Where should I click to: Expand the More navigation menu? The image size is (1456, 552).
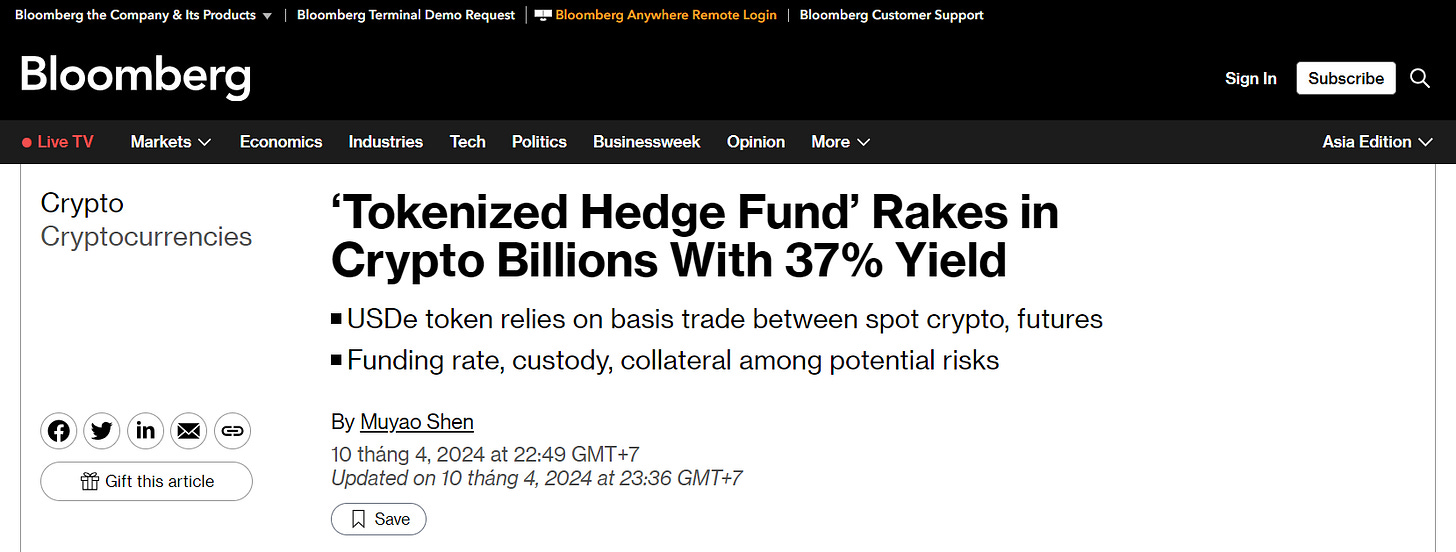[x=840, y=142]
